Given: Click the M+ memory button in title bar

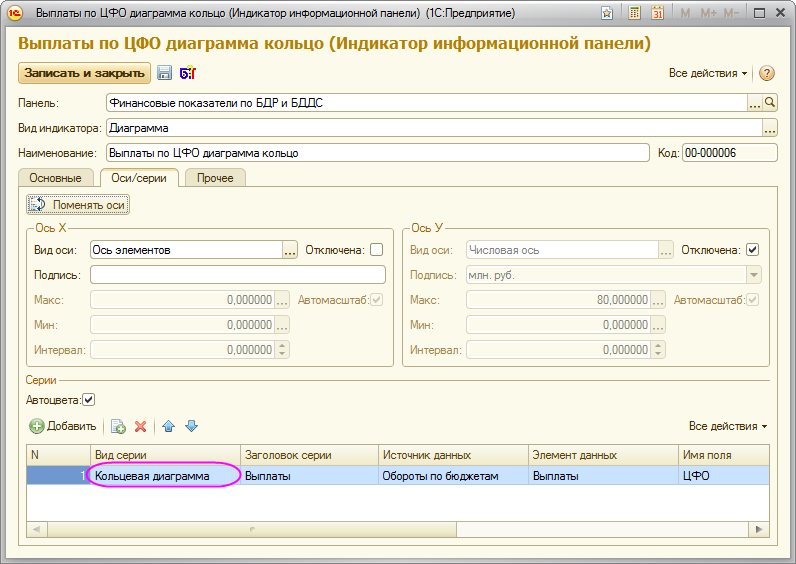Looking at the screenshot, I should click(709, 13).
